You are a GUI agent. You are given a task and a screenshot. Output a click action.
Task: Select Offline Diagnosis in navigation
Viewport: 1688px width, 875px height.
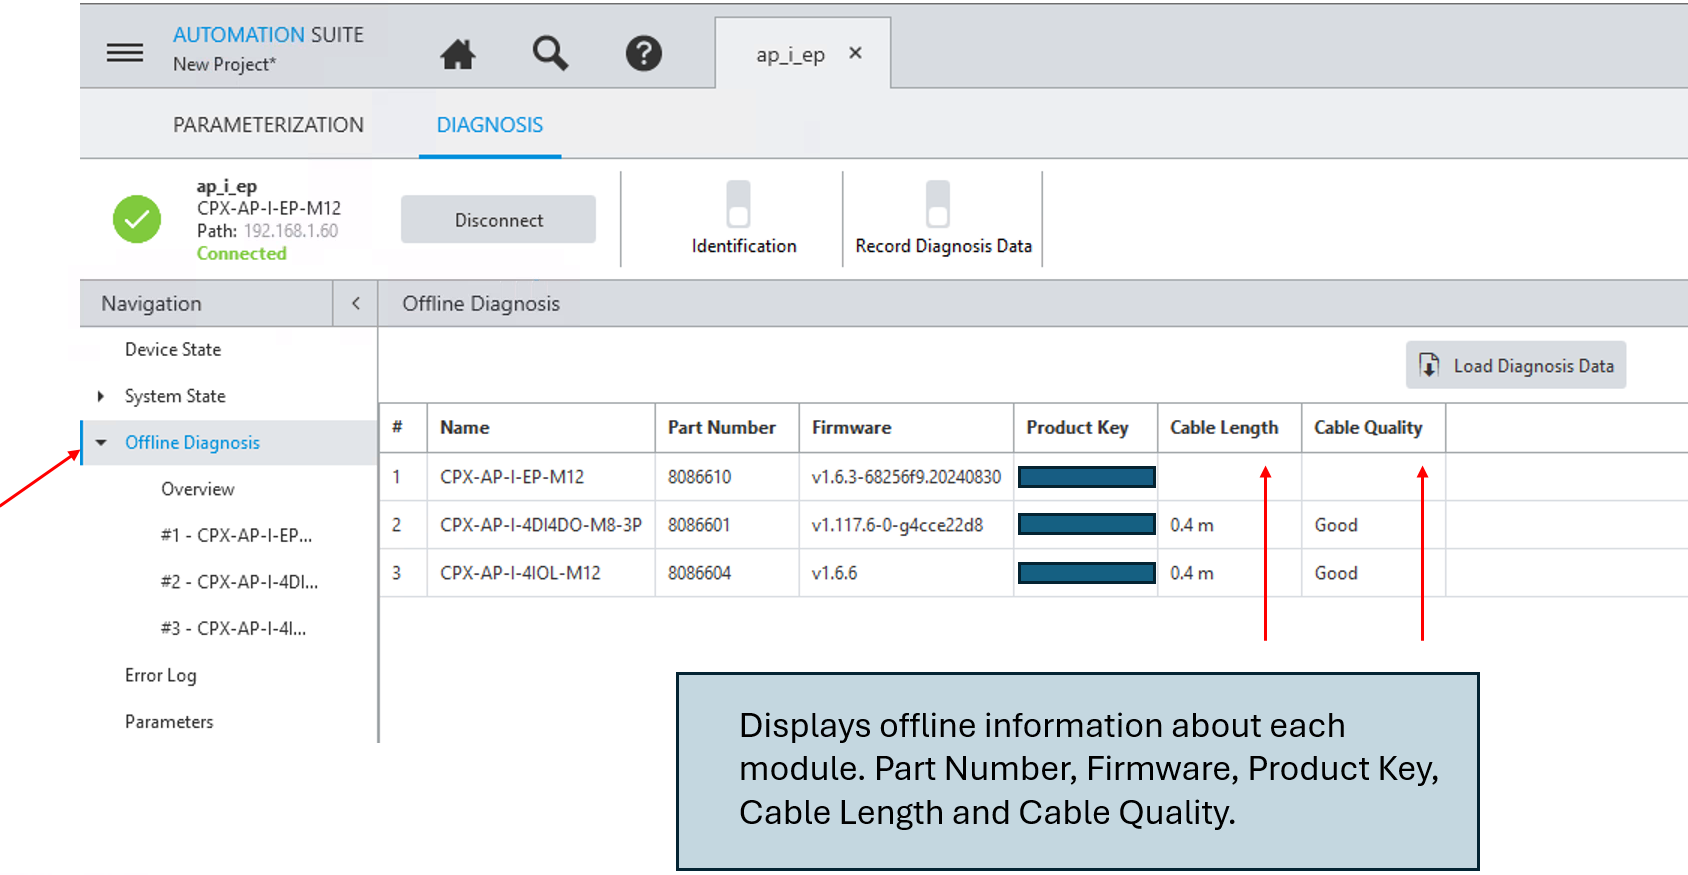pos(192,442)
